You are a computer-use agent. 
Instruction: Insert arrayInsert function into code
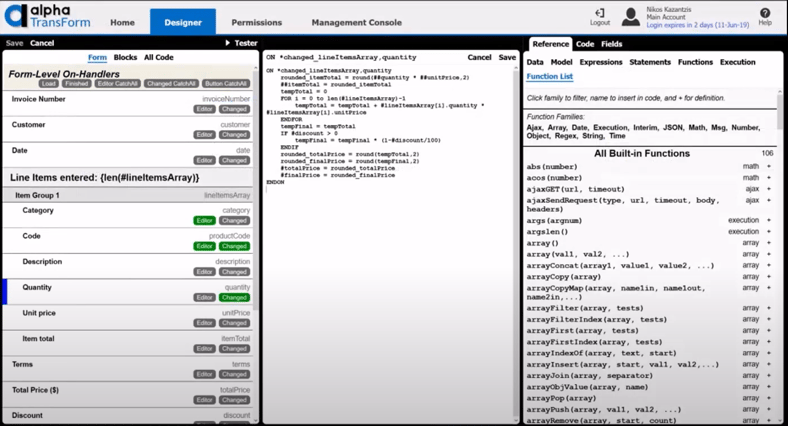coord(622,364)
